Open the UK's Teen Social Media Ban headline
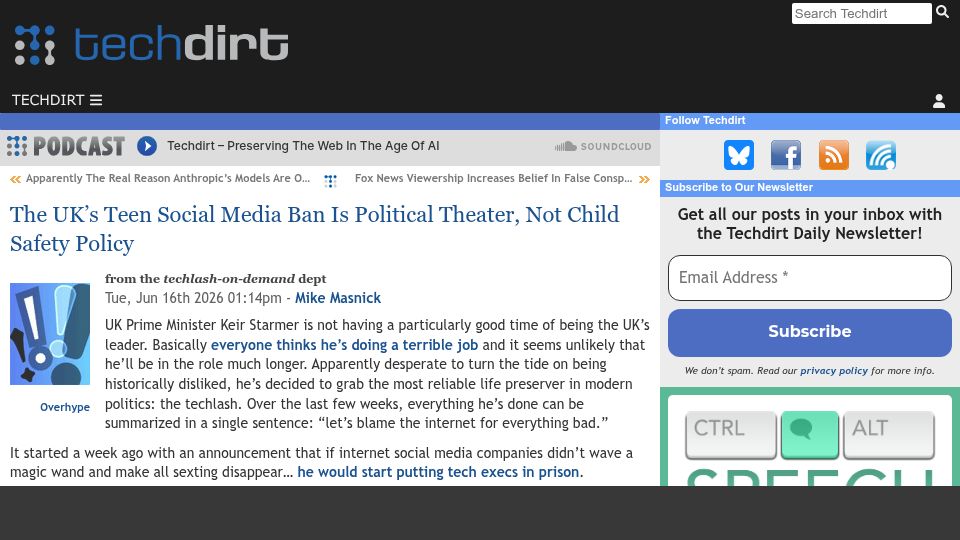 tap(315, 228)
